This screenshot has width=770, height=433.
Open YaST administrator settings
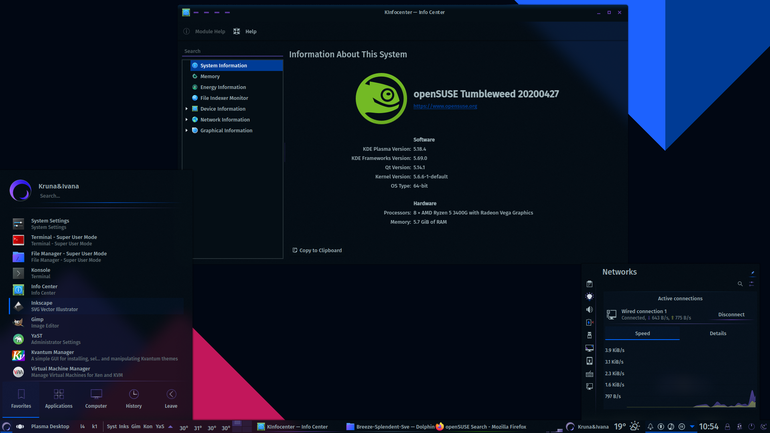point(96,339)
